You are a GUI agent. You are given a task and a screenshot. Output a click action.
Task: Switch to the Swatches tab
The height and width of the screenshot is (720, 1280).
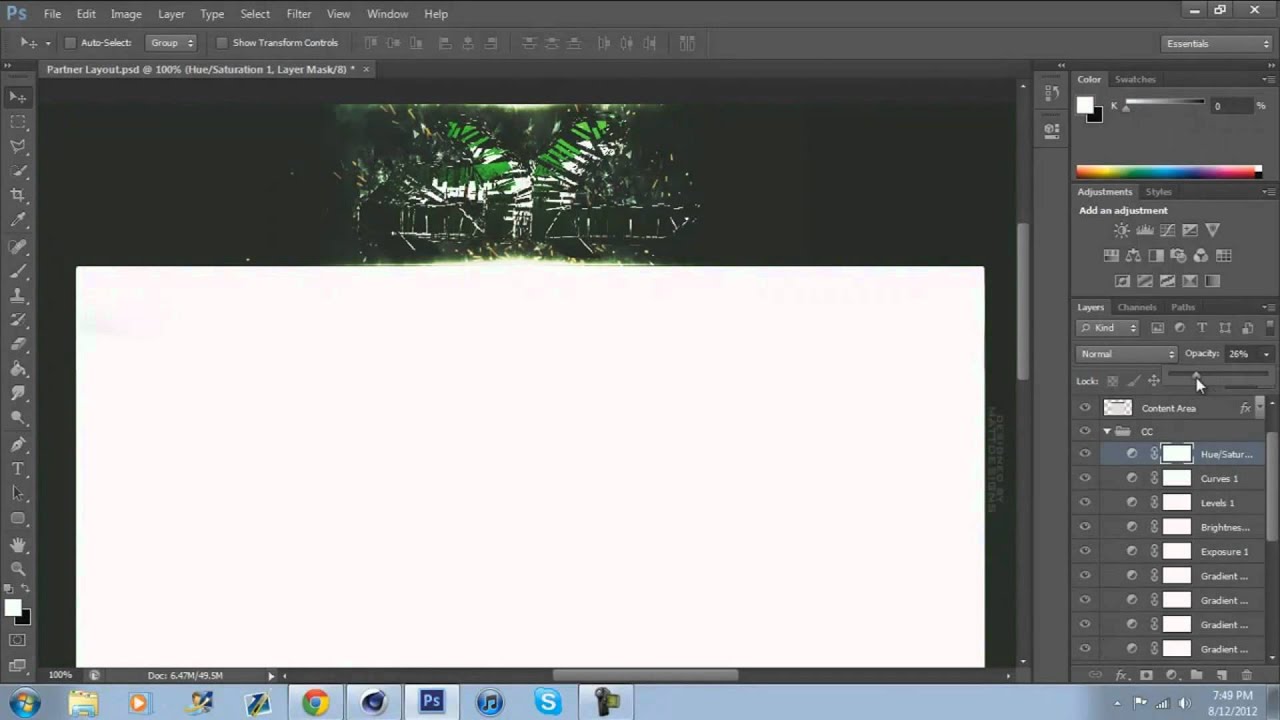click(x=1135, y=79)
